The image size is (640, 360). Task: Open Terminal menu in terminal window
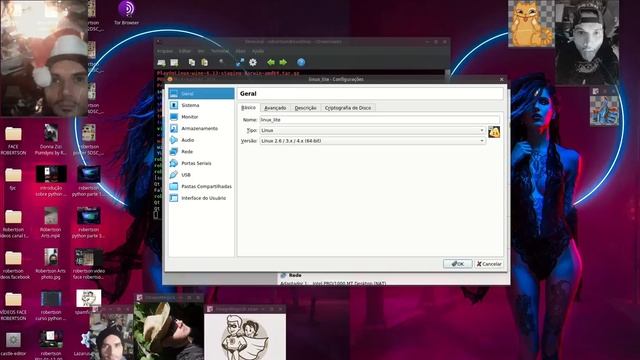click(220, 51)
